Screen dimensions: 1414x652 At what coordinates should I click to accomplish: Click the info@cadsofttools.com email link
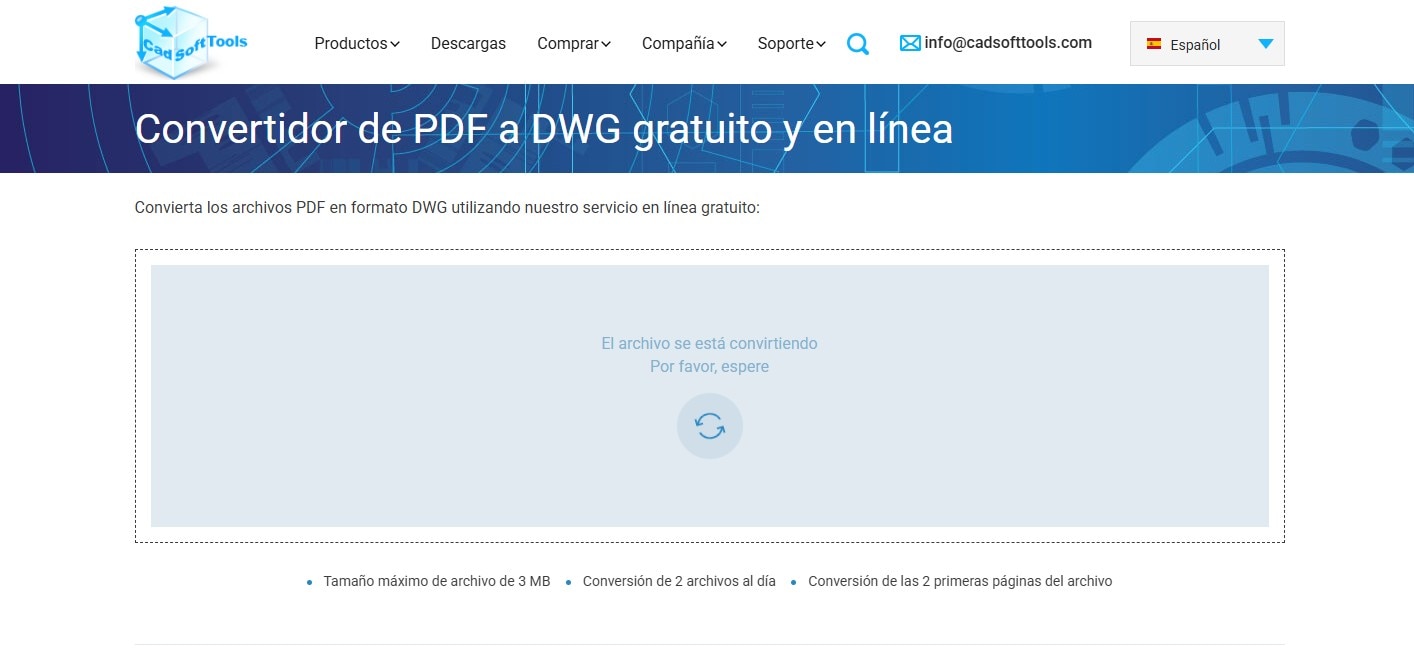[1008, 43]
